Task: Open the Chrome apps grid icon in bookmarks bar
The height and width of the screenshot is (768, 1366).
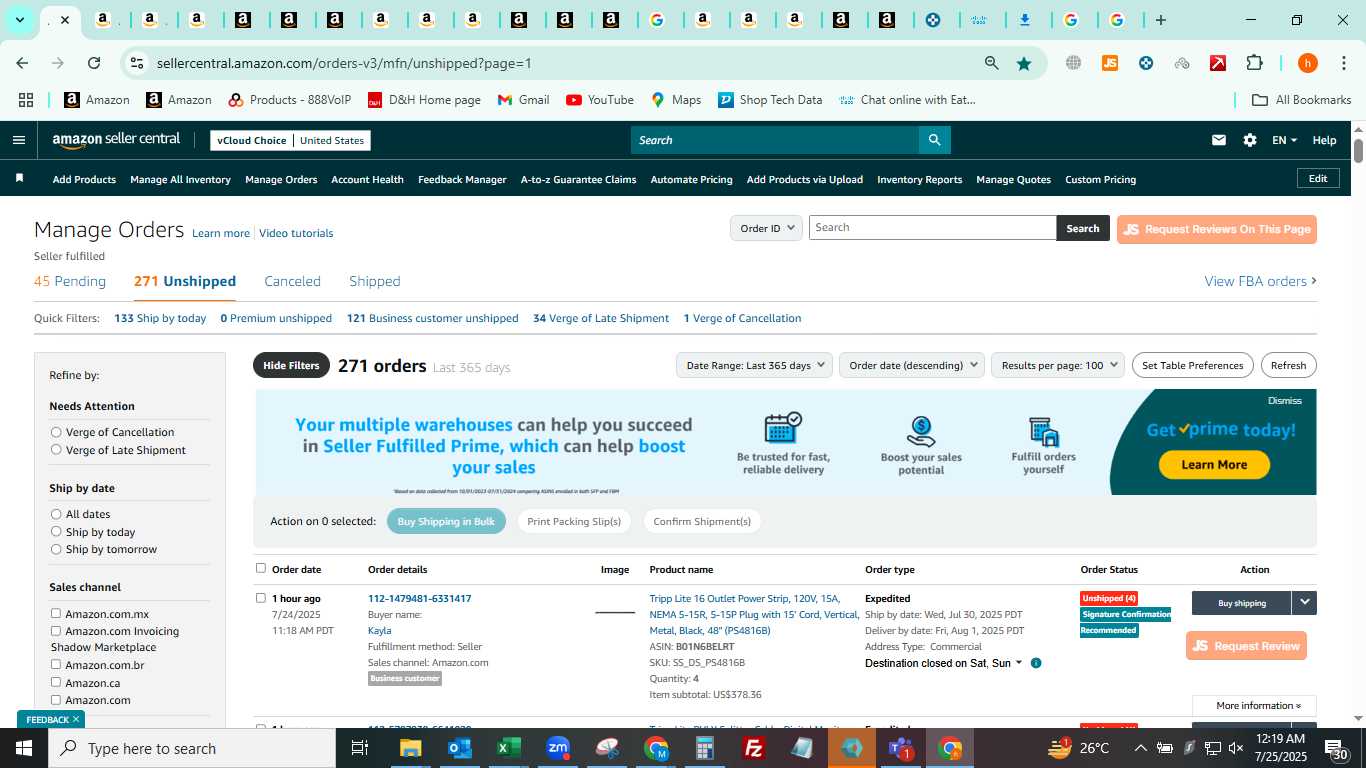Action: point(26,100)
